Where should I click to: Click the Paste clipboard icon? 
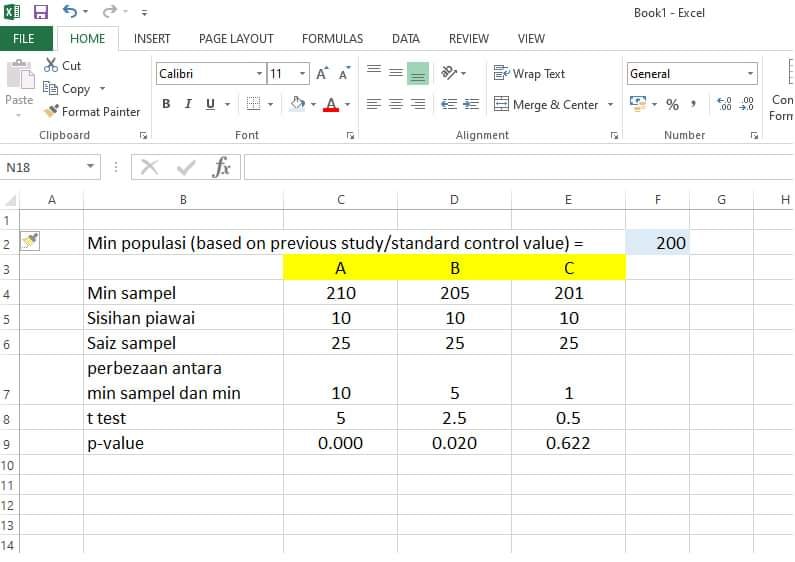tap(20, 74)
